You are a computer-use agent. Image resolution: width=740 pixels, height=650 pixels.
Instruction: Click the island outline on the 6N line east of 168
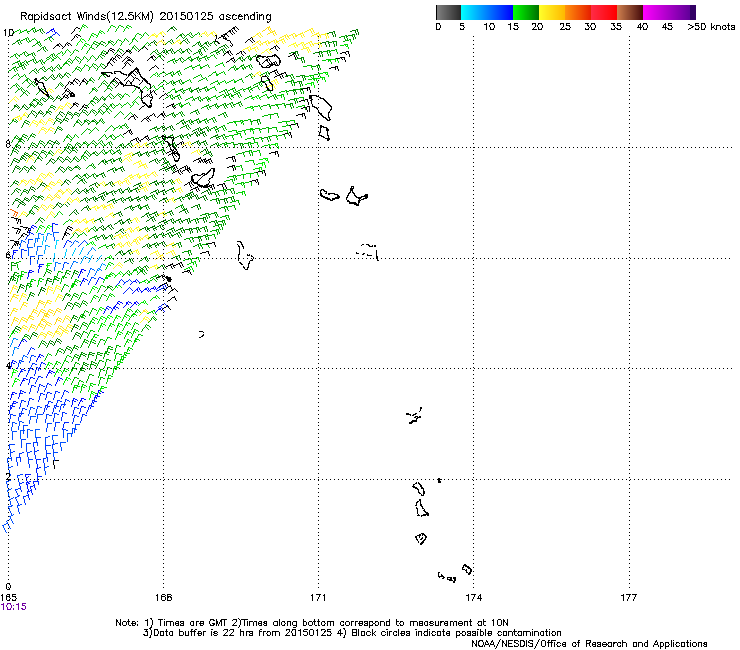(245, 255)
